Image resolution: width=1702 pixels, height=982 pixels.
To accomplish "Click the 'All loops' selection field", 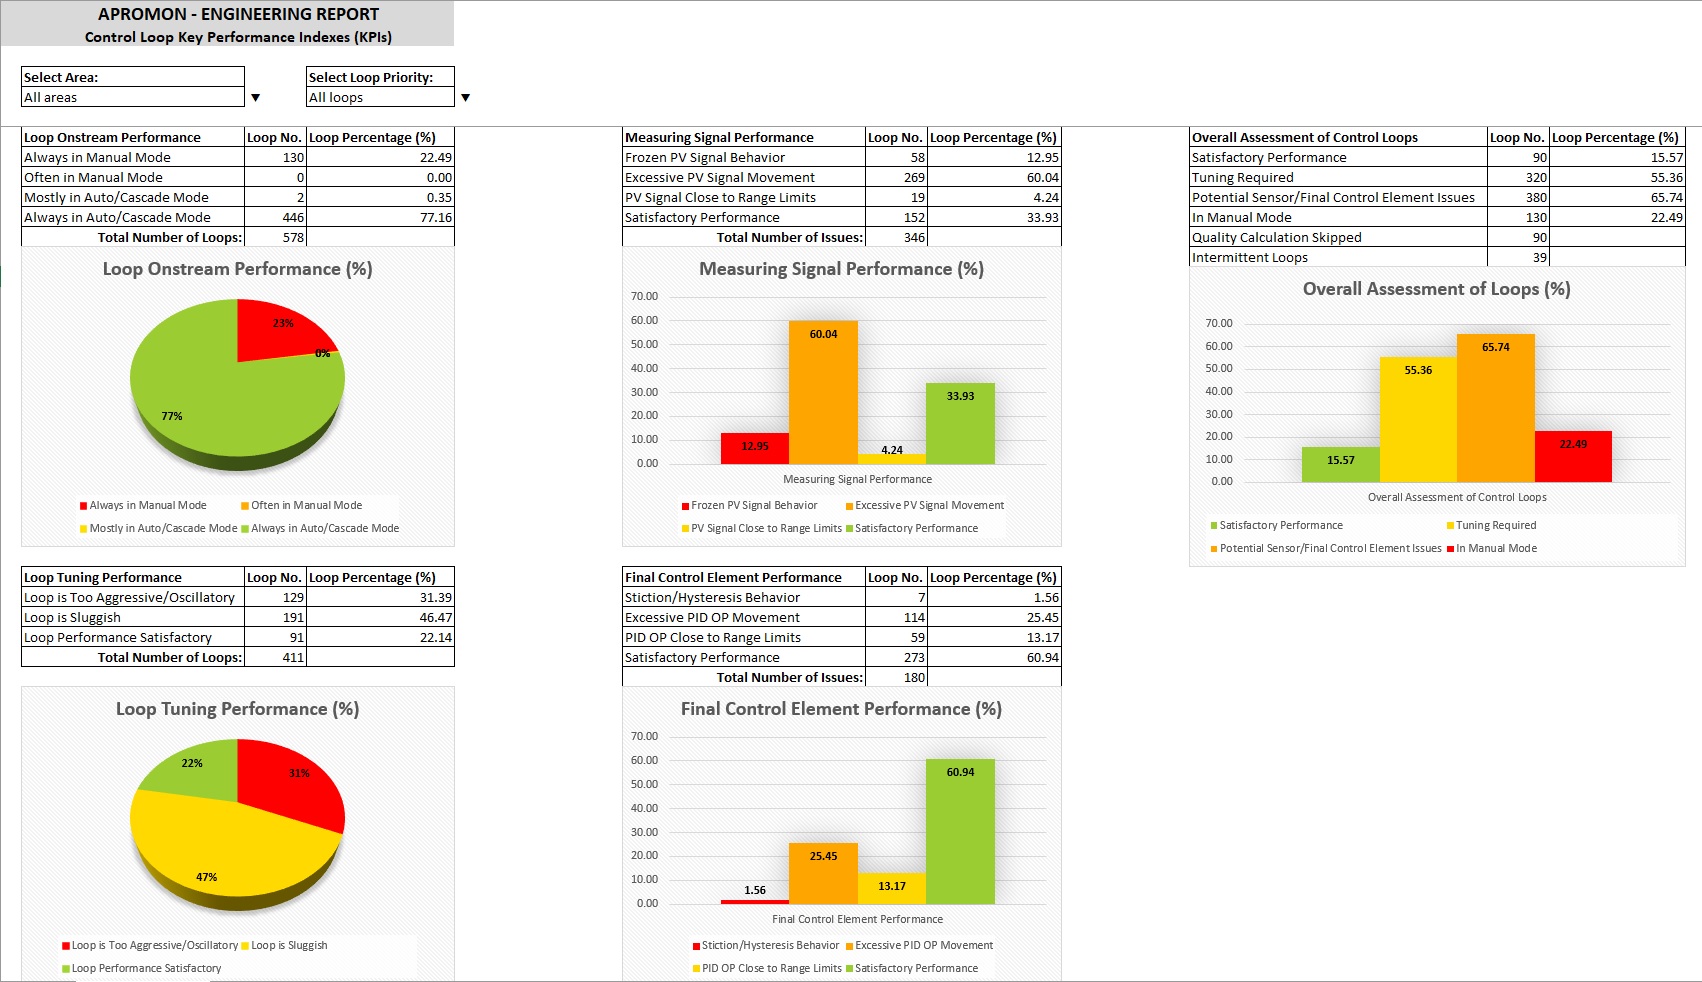I will point(380,97).
